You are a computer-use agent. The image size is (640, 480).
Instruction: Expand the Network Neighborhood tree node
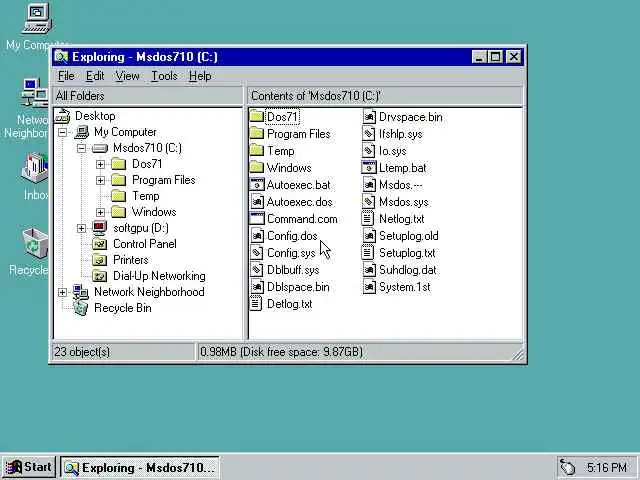pos(62,292)
